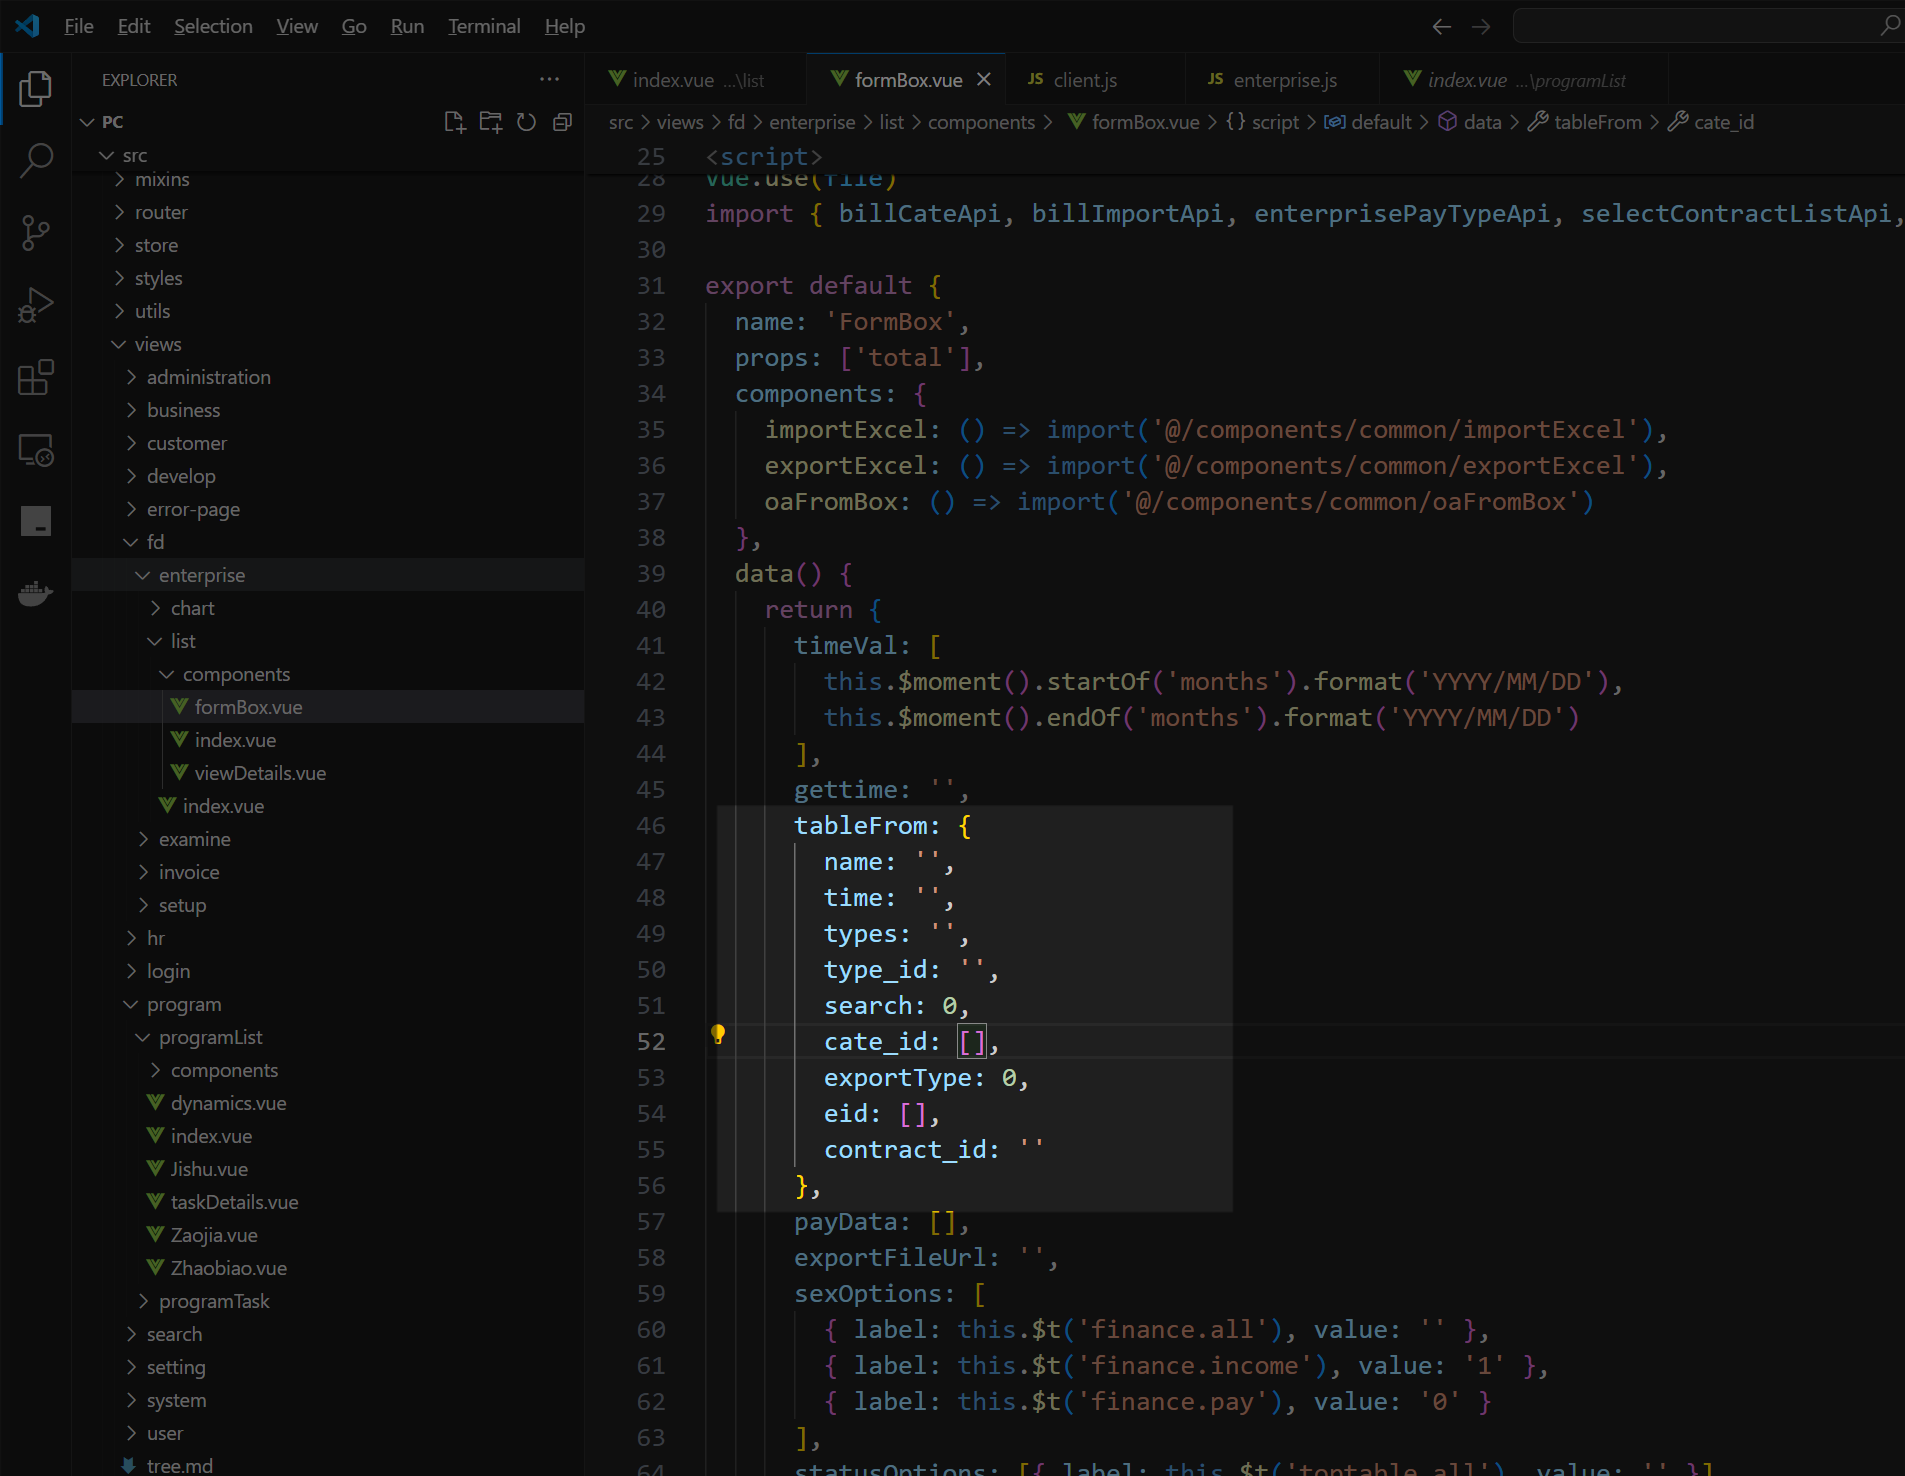Open the Extensions view
Viewport: 1905px width, 1476px height.
click(35, 377)
